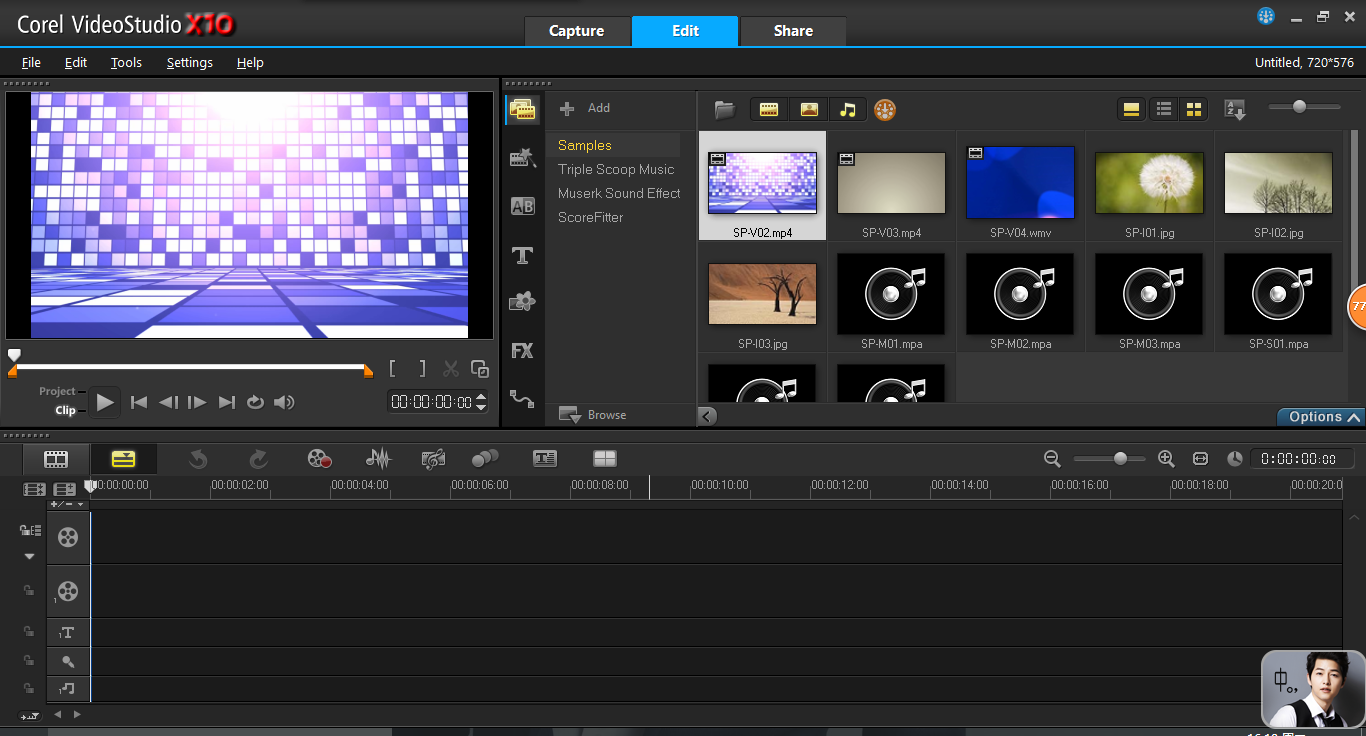
Task: Click timecode stepper up arrow
Action: 481,397
